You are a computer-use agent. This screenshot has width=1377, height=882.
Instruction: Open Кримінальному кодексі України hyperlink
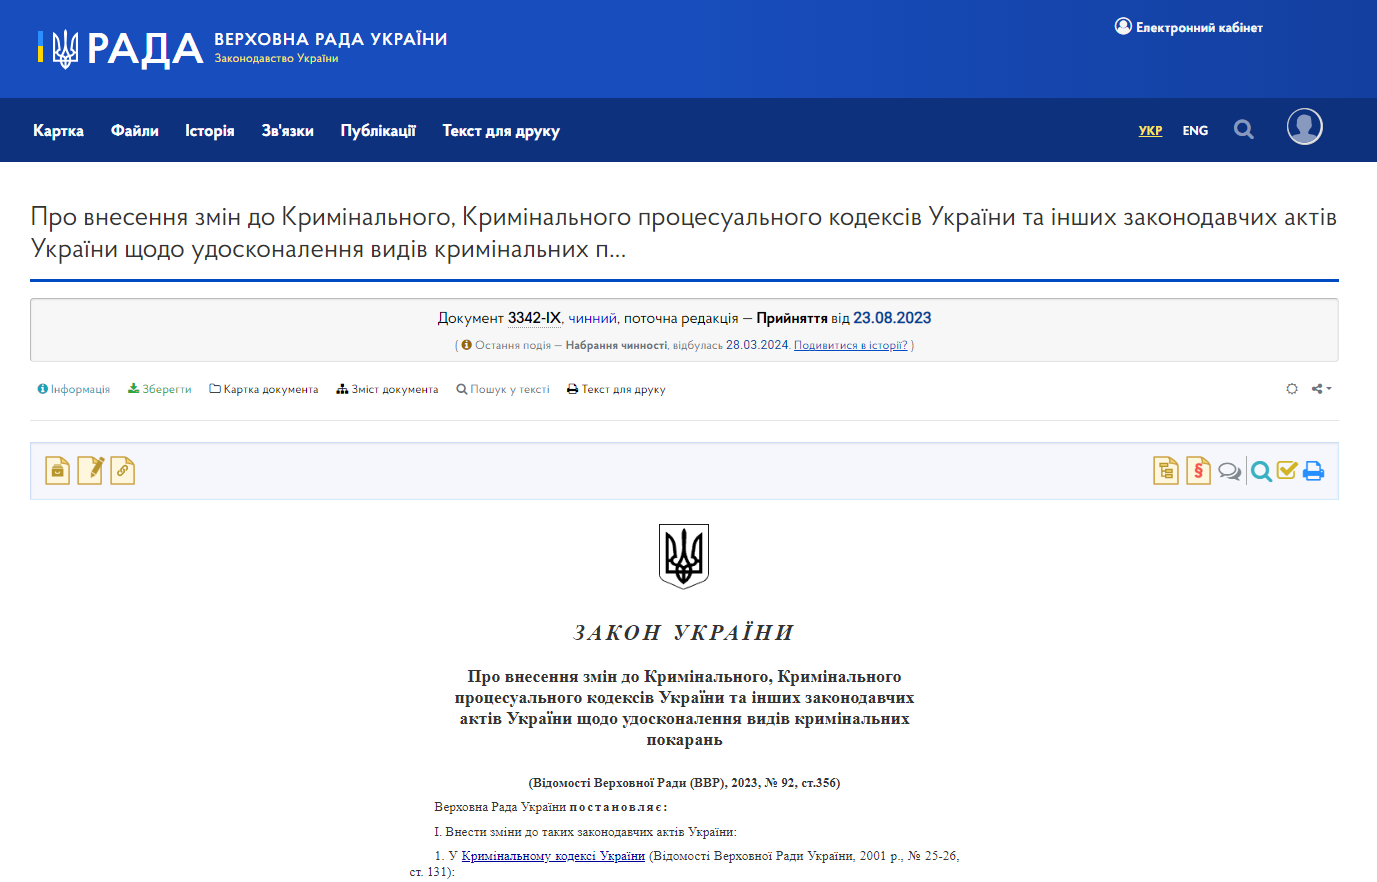(x=553, y=856)
